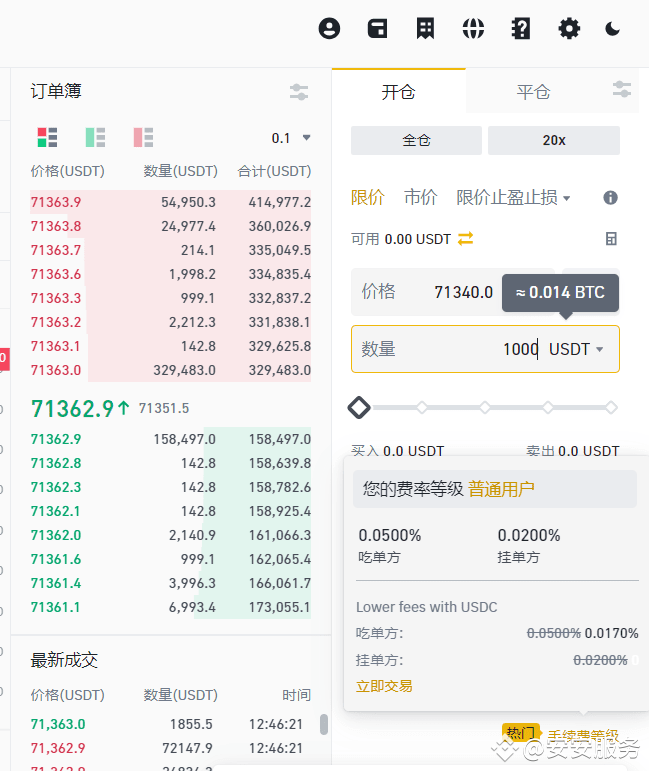The height and width of the screenshot is (771, 649).
Task: Click the globe language icon
Action: 473,28
